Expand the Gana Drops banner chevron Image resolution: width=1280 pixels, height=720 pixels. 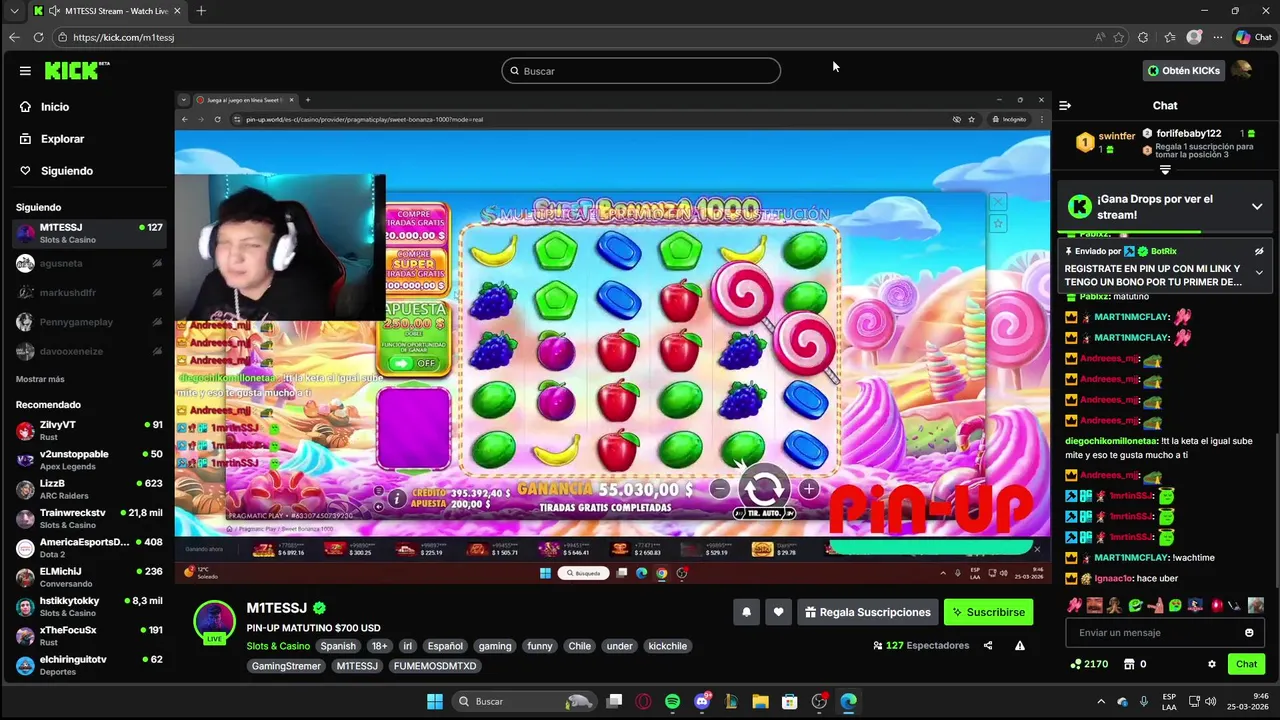tap(1257, 207)
